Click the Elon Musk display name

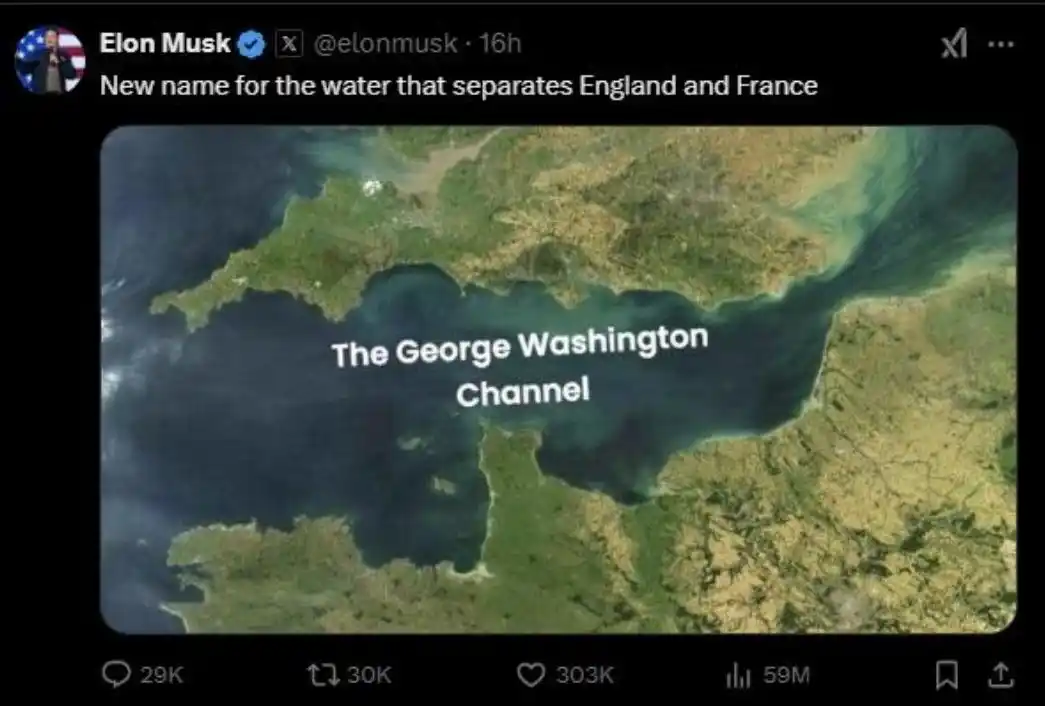click(165, 43)
